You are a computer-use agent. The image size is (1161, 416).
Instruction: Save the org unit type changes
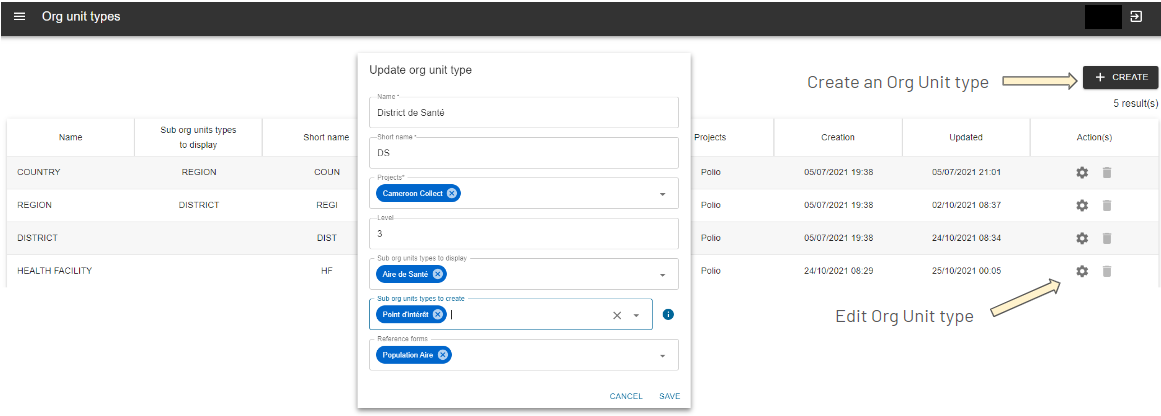click(x=669, y=396)
